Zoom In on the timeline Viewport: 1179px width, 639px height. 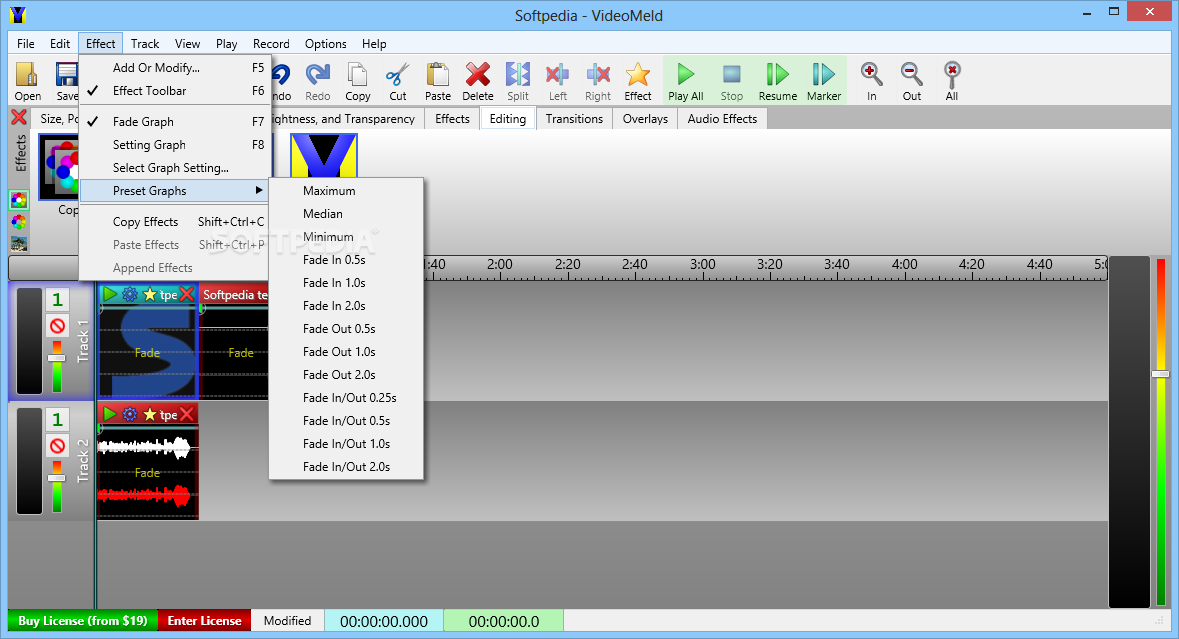tap(871, 81)
